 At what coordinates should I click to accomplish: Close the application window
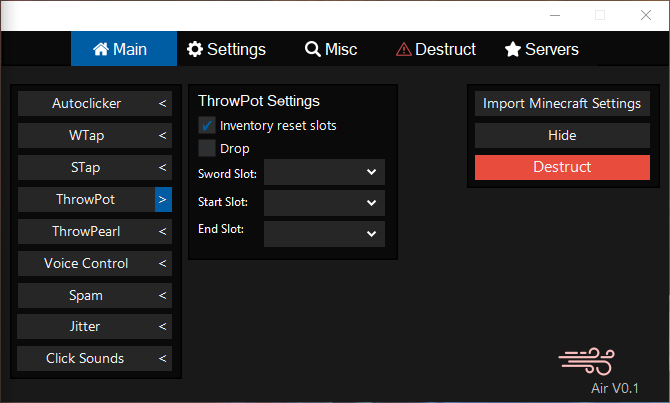tap(646, 15)
